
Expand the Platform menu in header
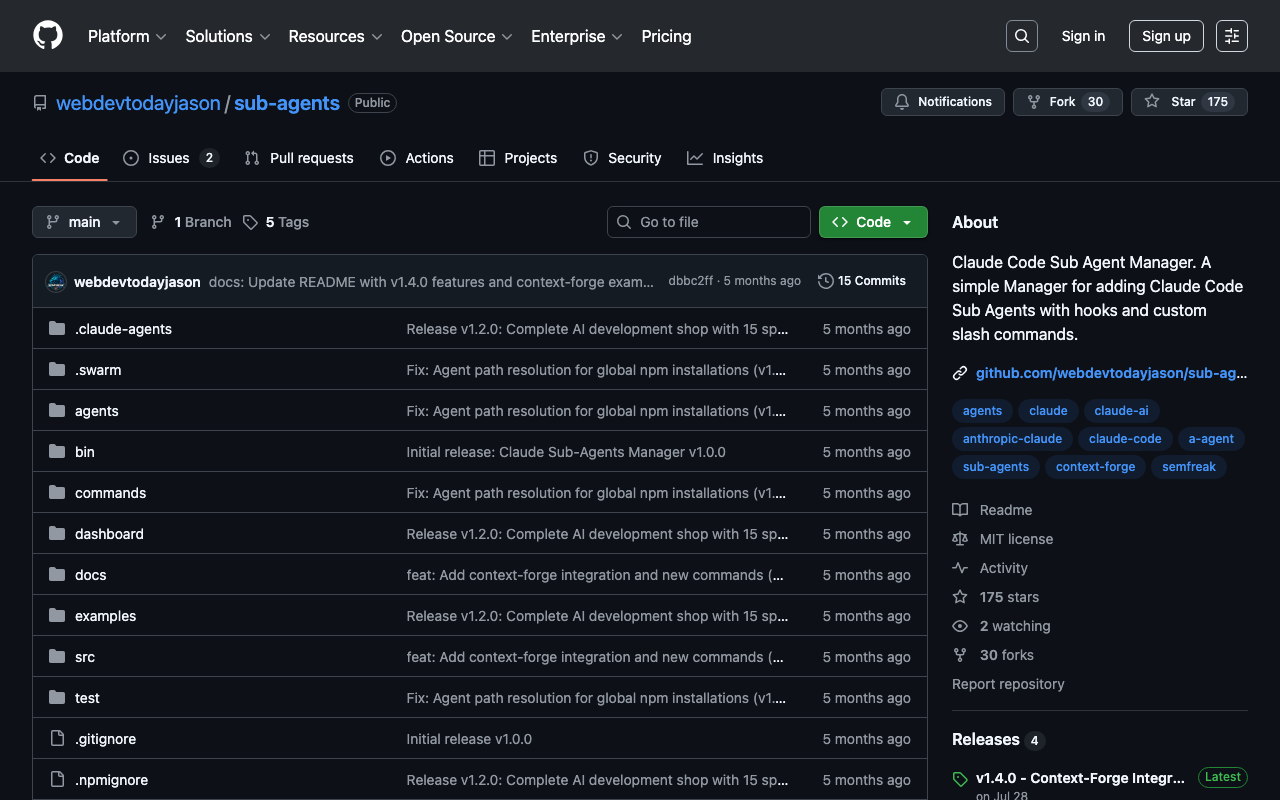tap(127, 36)
